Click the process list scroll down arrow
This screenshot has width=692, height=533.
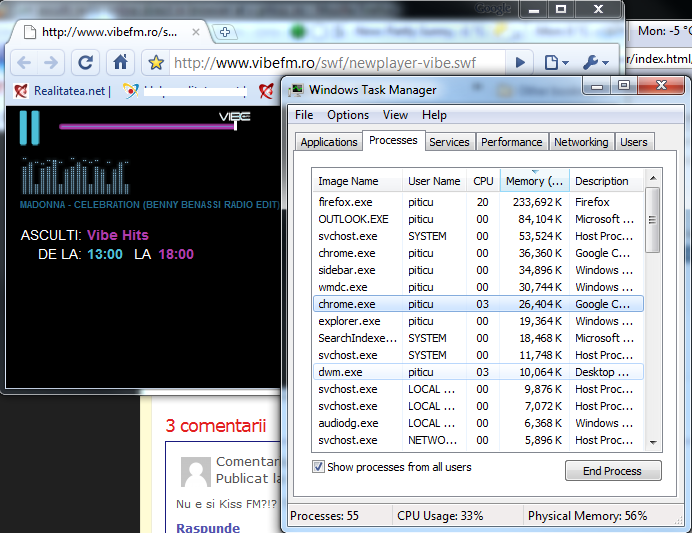[x=653, y=442]
